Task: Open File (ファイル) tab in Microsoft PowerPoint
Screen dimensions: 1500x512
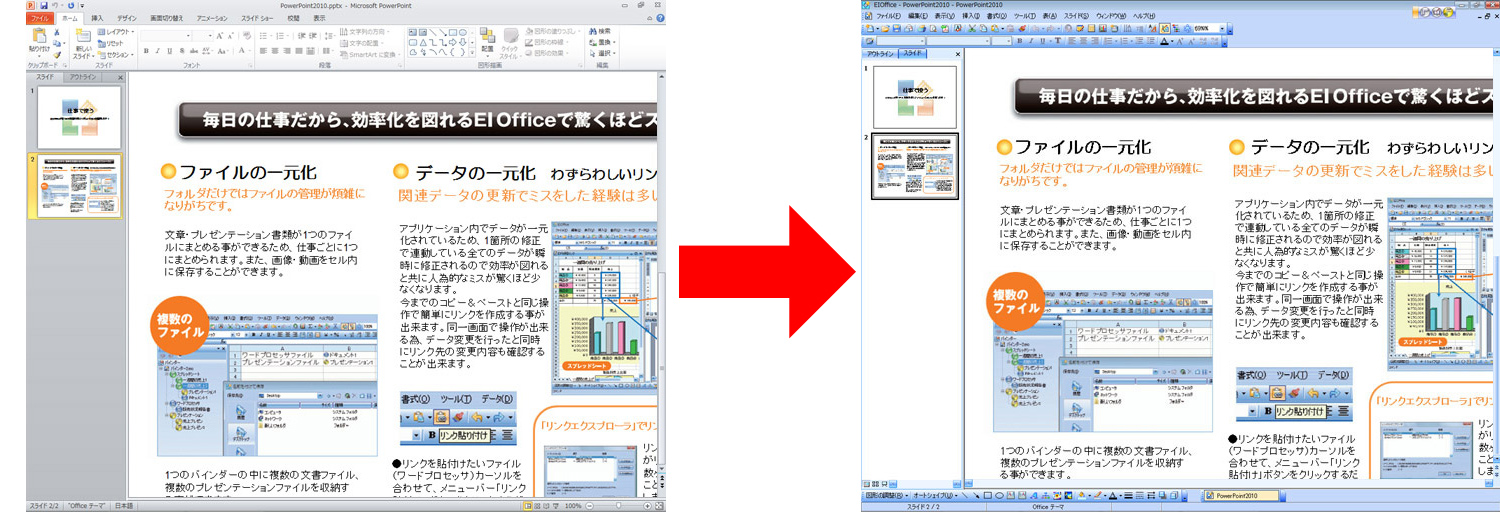Action: pyautogui.click(x=40, y=18)
